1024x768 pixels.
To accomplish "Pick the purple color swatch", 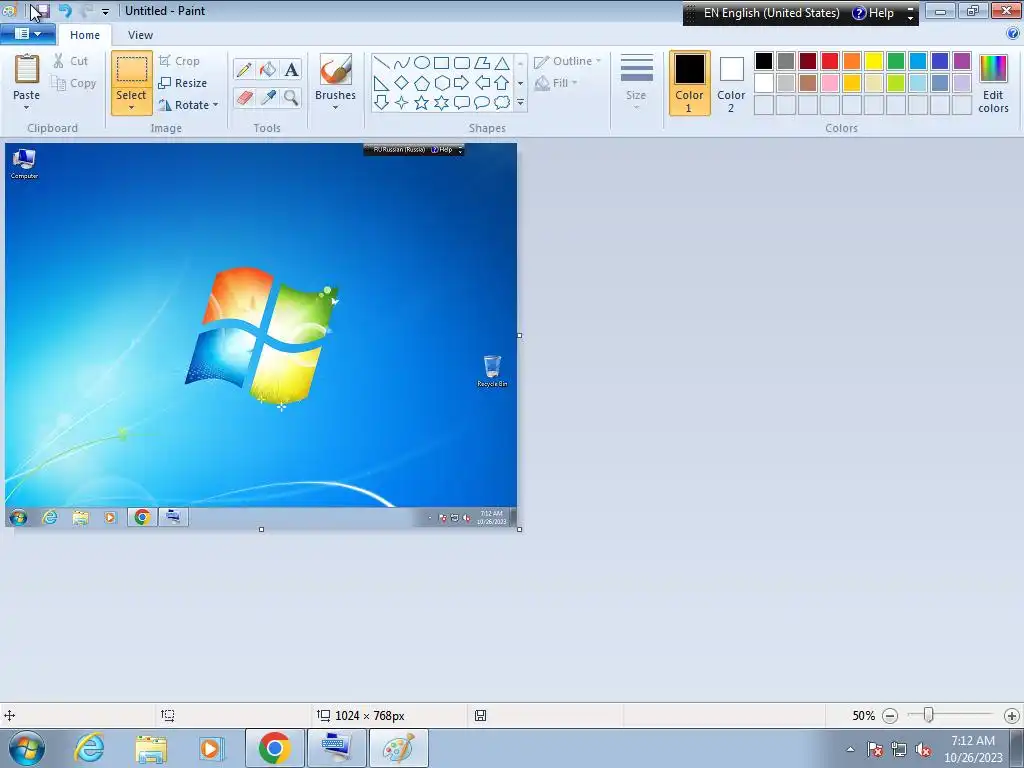I will click(x=962, y=61).
